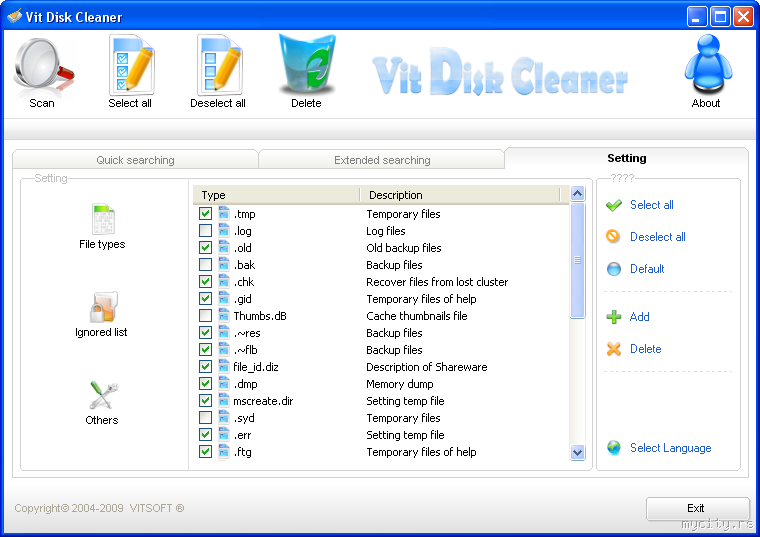The height and width of the screenshot is (537, 760).
Task: Uncheck the .dmp file type checkbox
Action: pyautogui.click(x=206, y=383)
